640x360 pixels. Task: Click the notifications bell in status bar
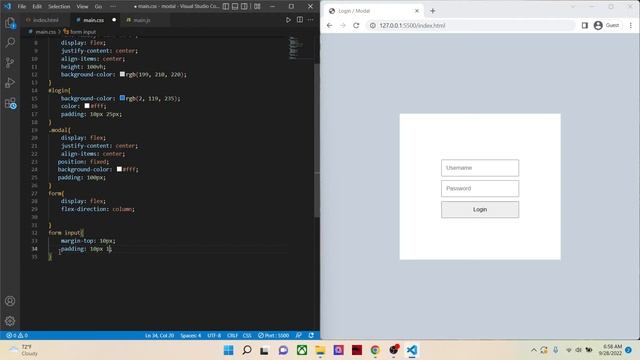[311, 336]
